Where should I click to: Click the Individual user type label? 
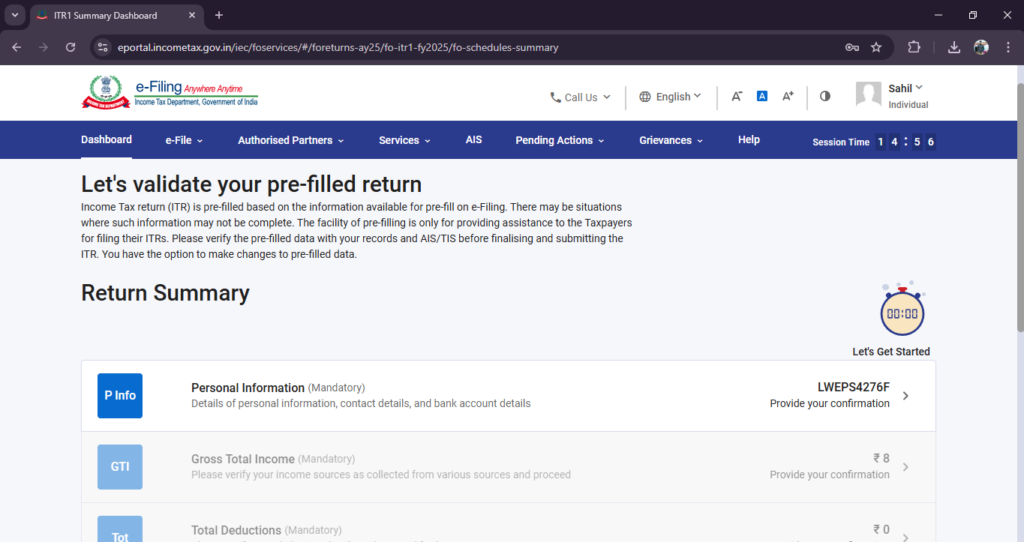(908, 104)
